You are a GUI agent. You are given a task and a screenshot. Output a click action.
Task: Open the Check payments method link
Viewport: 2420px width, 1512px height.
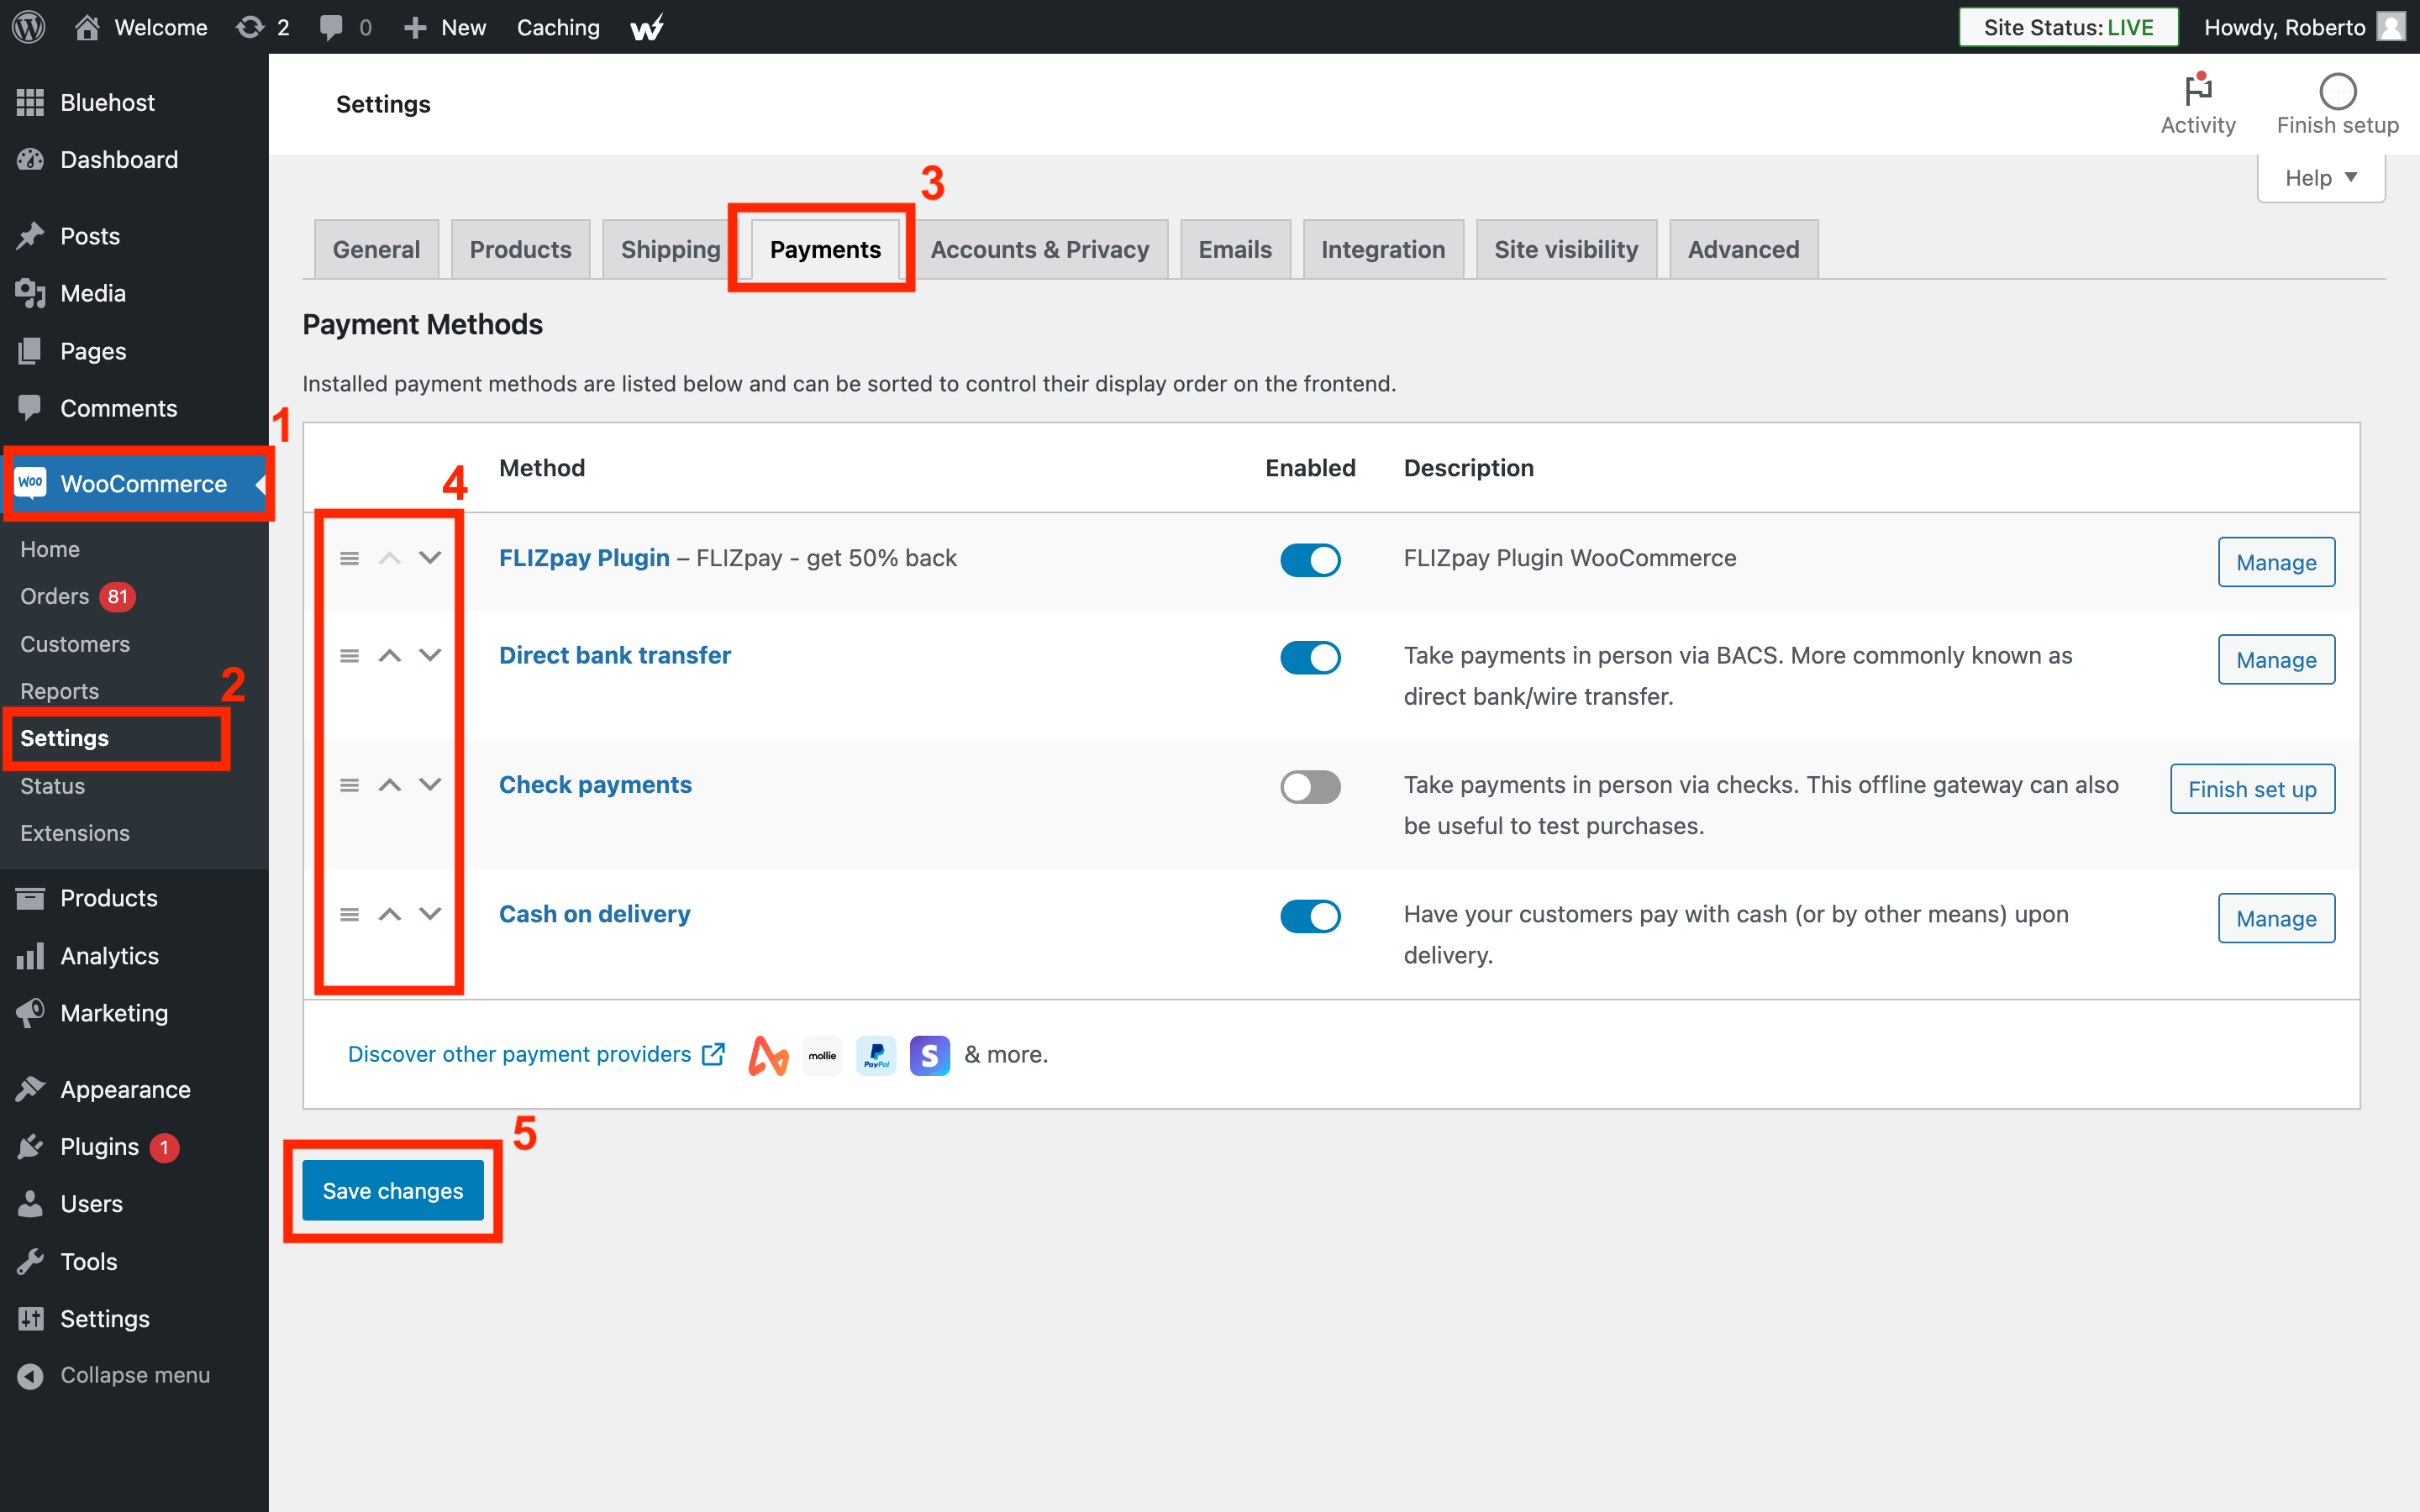tap(595, 785)
